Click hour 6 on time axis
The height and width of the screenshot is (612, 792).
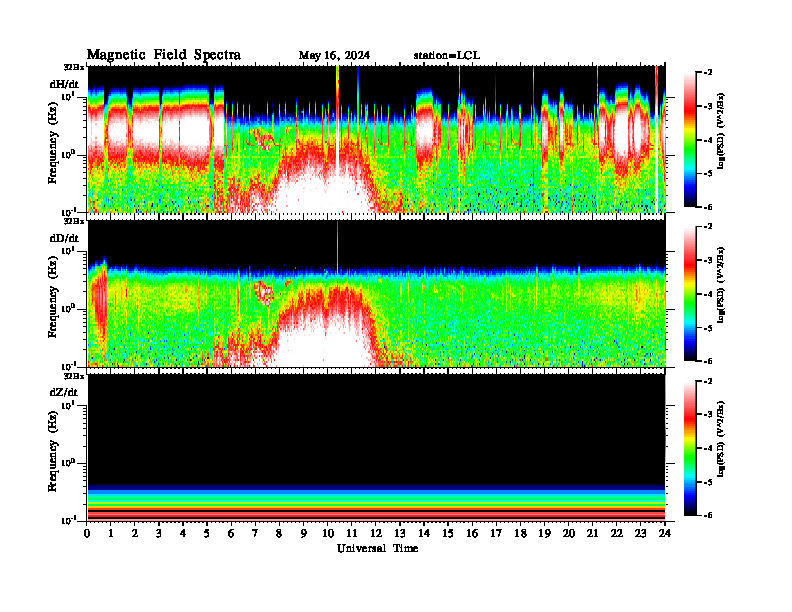coord(231,534)
